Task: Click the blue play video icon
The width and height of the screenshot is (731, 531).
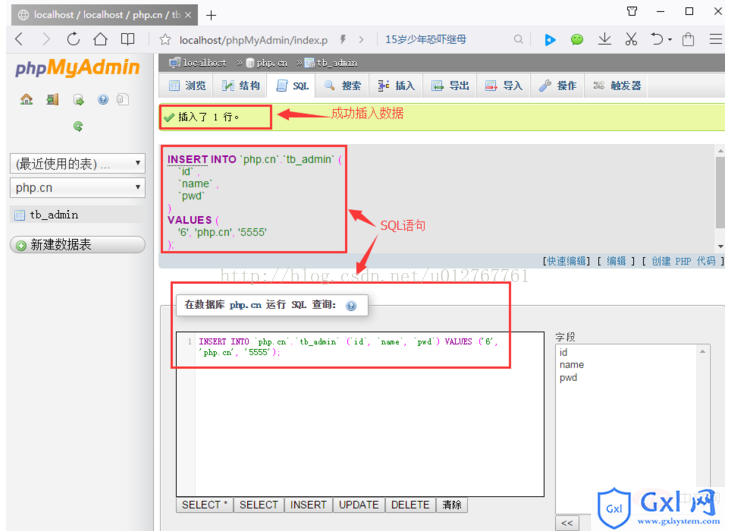Action: pyautogui.click(x=550, y=40)
